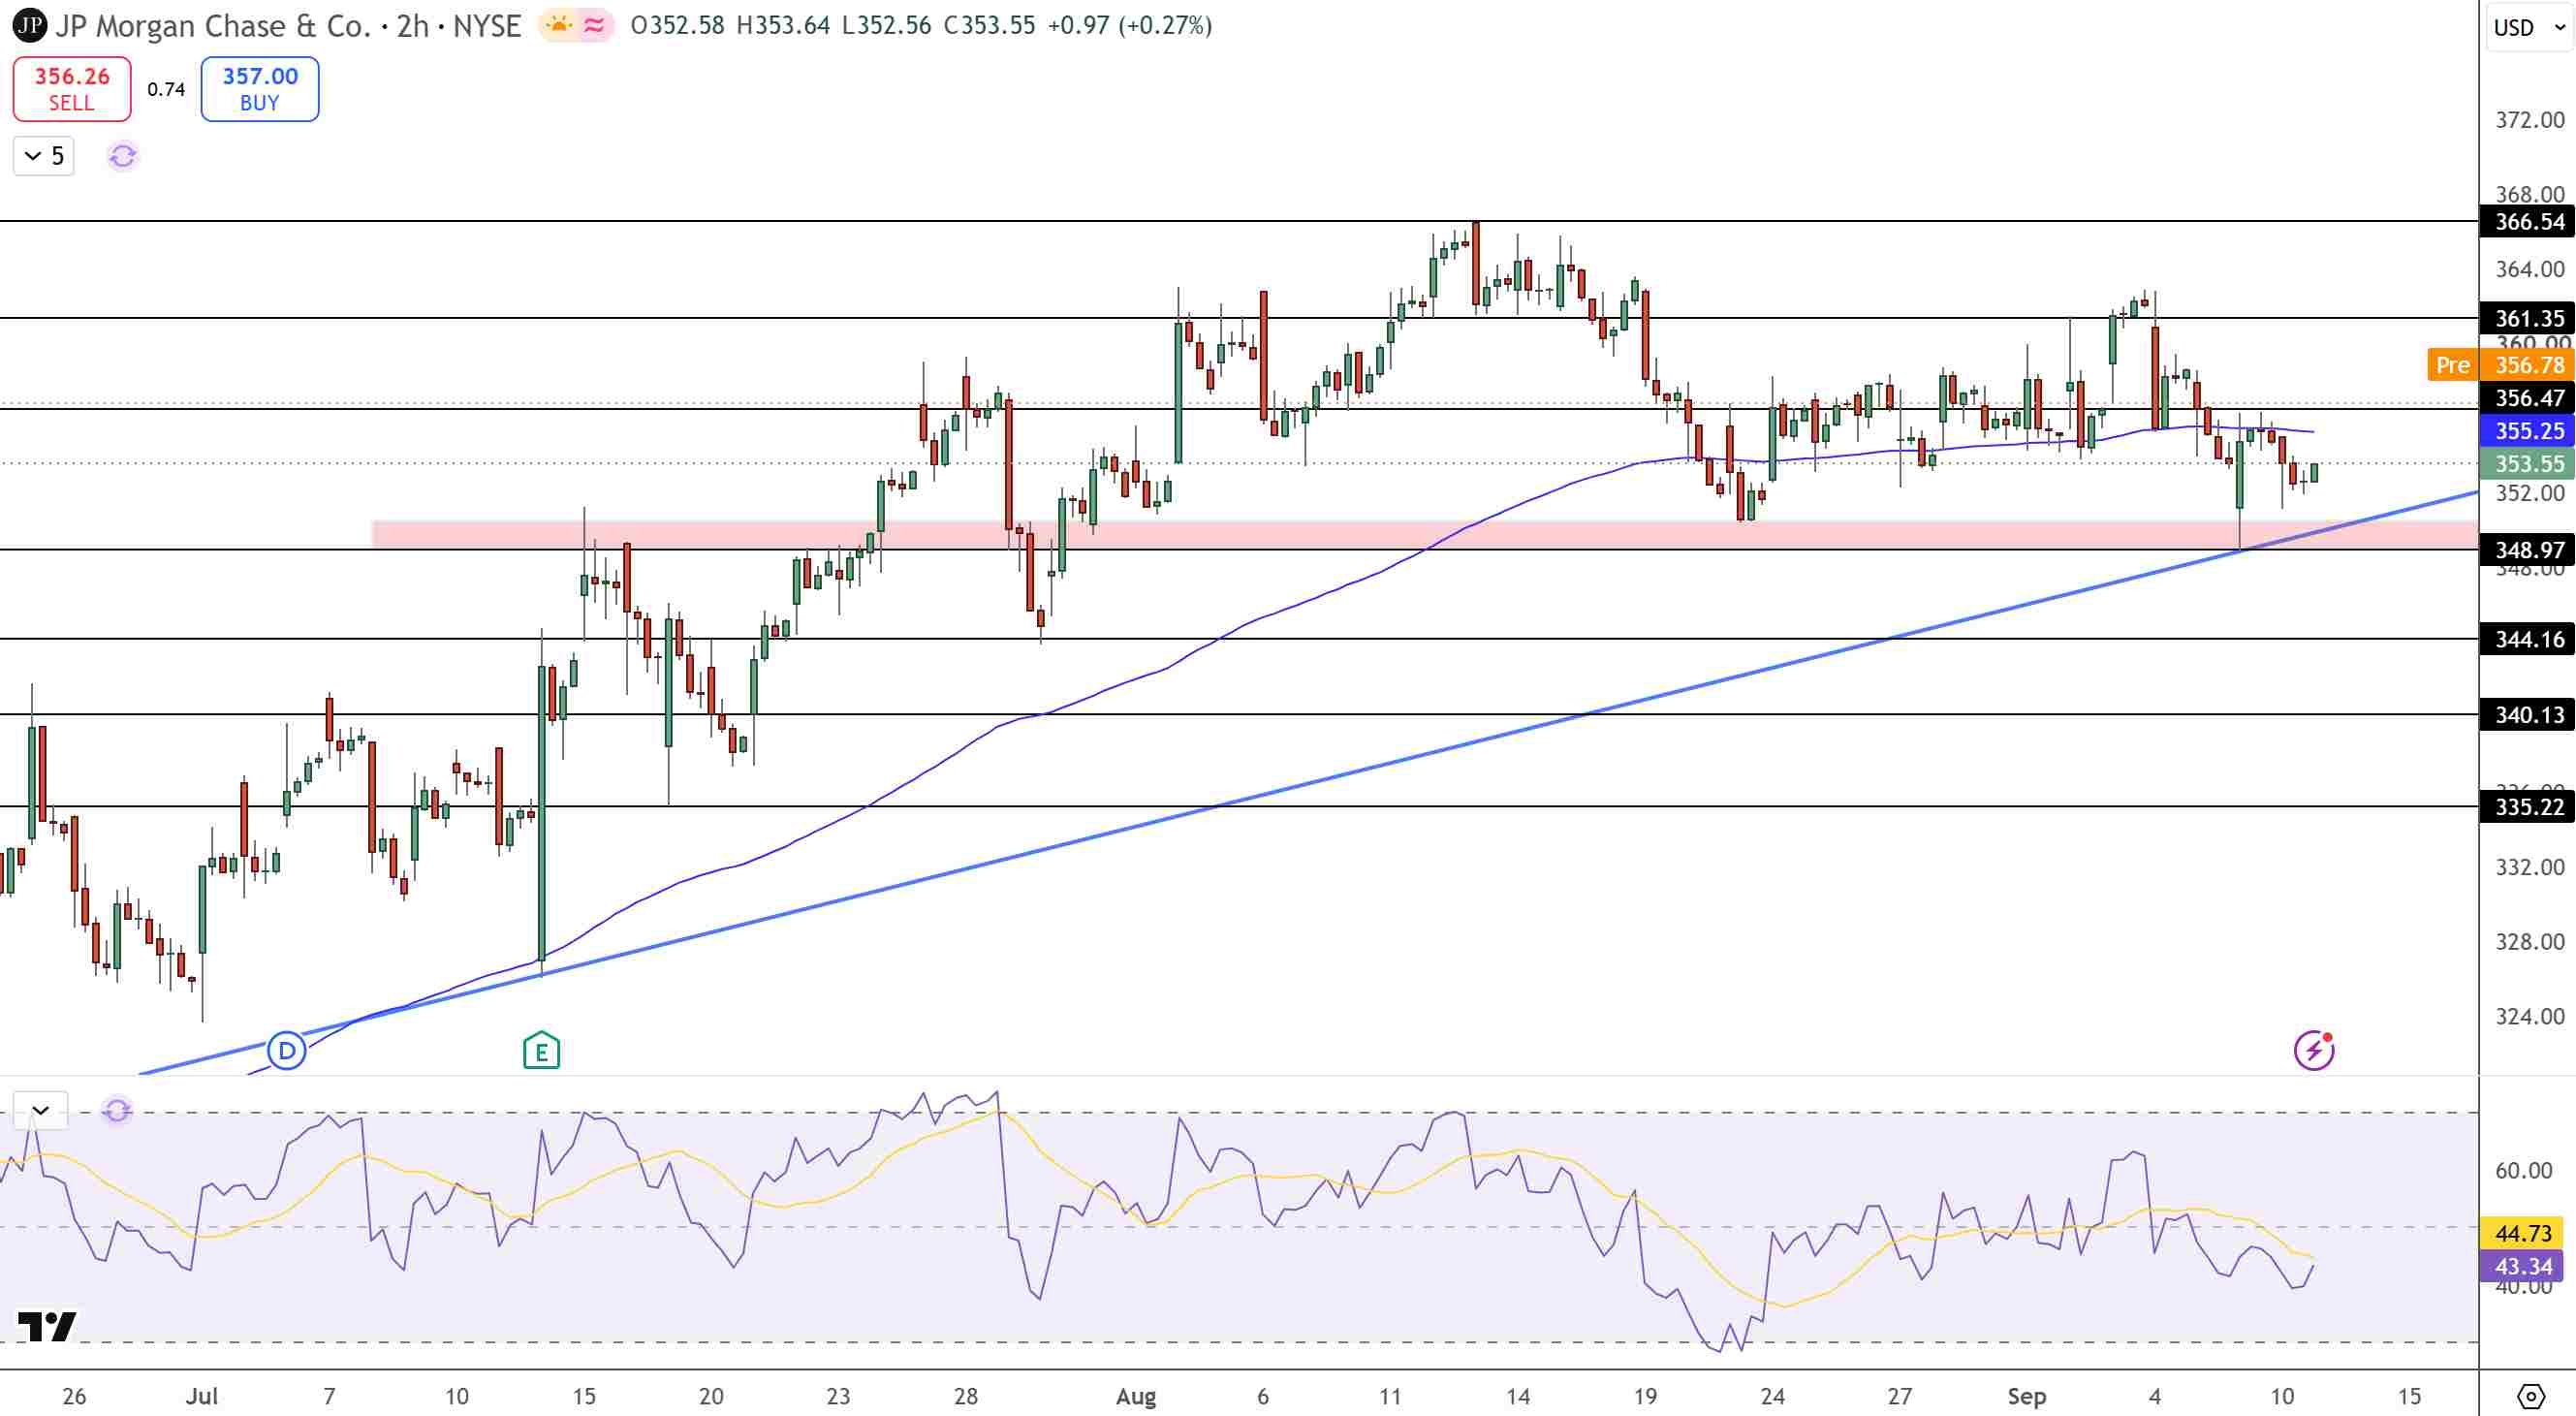Click the 357.00 BUY button
This screenshot has width=2576, height=1416.
pos(260,89)
